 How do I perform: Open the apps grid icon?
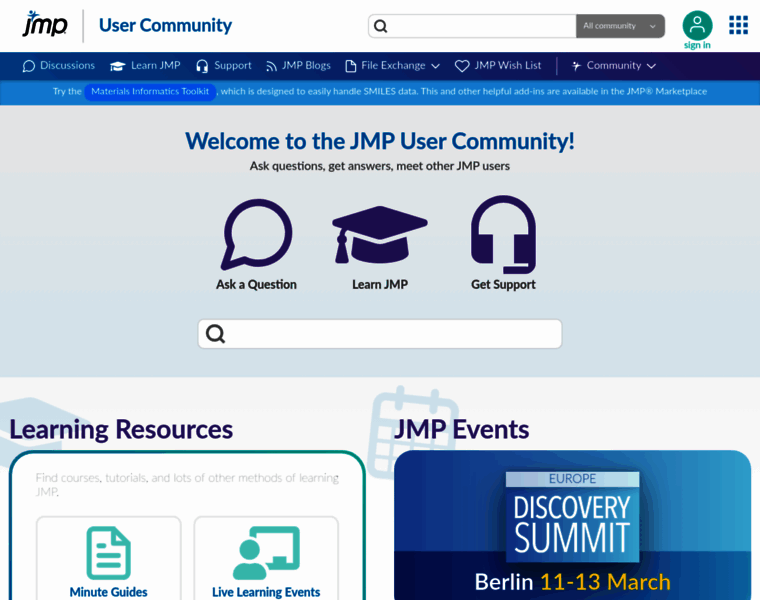coord(738,25)
